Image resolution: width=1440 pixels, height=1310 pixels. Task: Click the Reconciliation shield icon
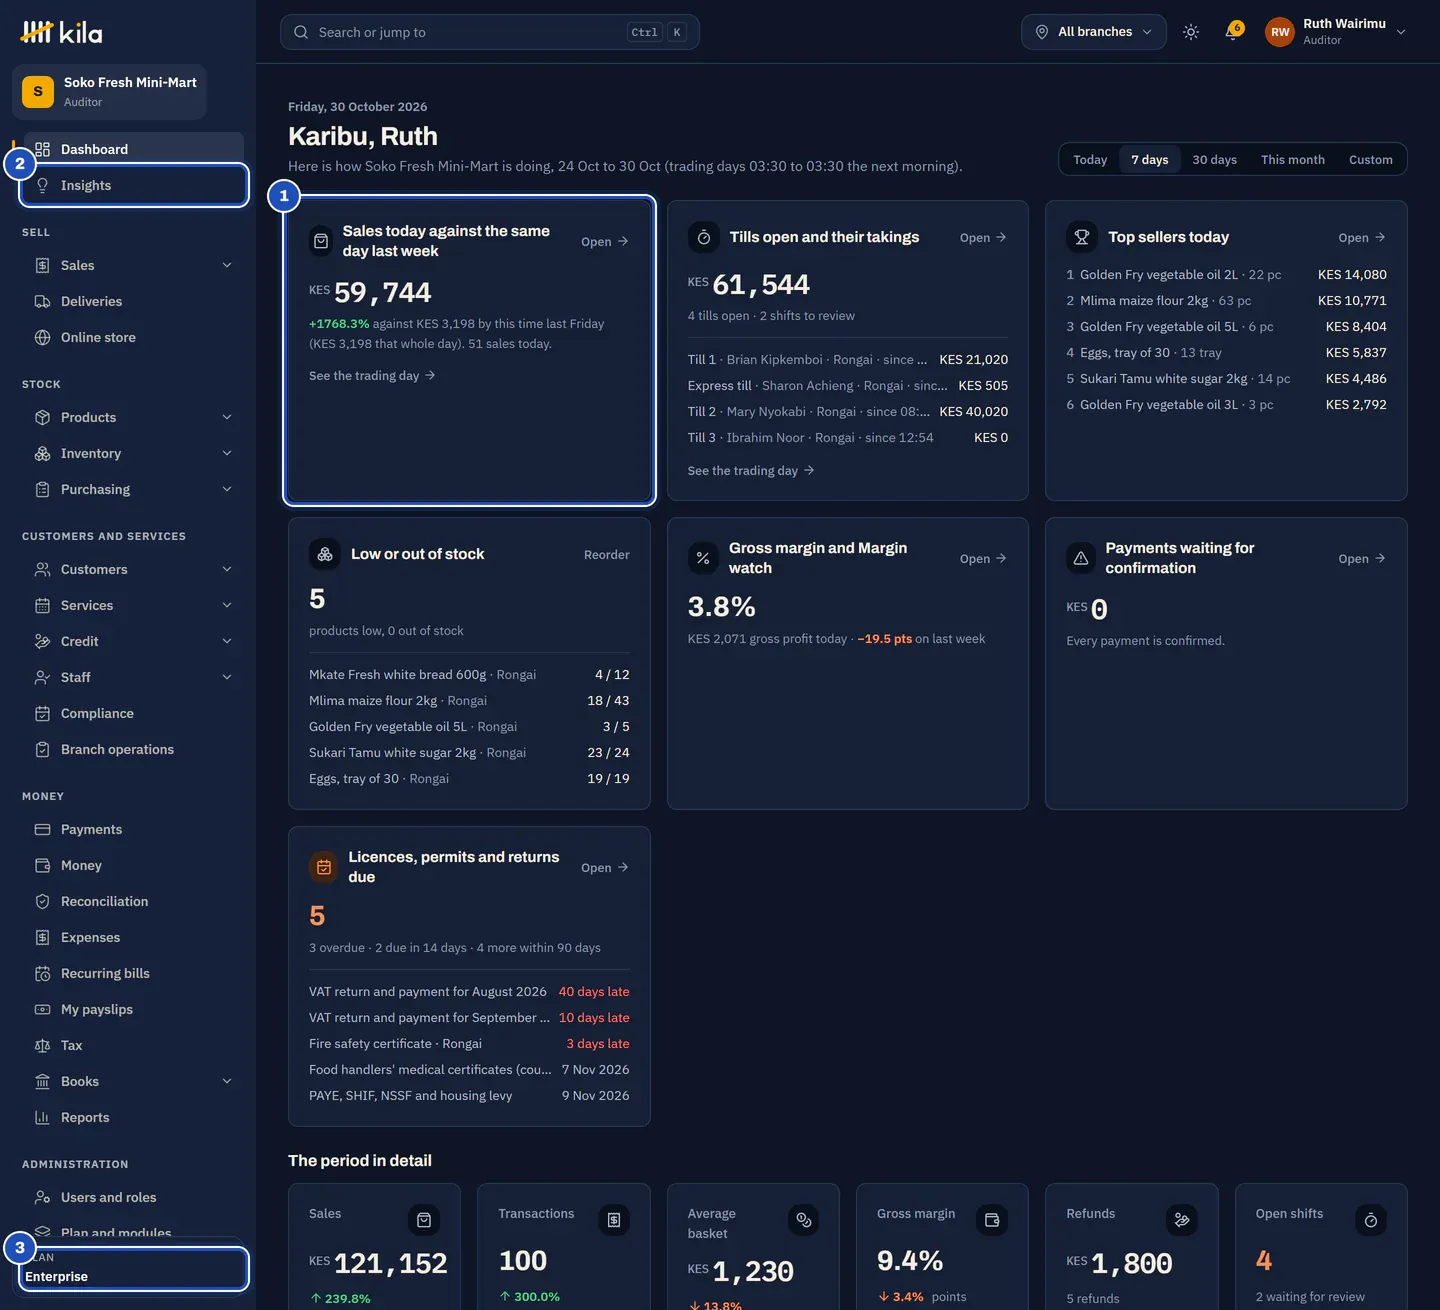pos(42,901)
